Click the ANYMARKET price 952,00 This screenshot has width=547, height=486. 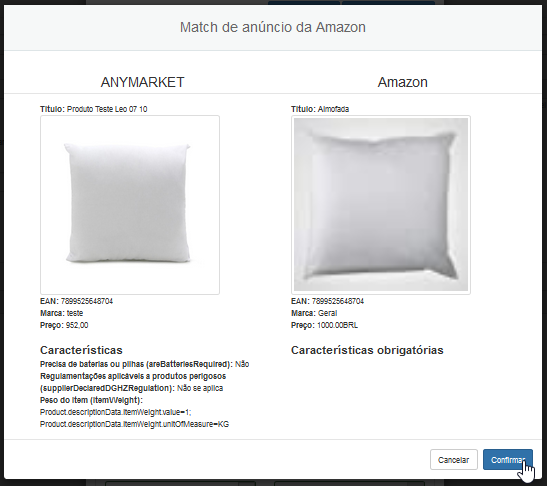click(77, 325)
